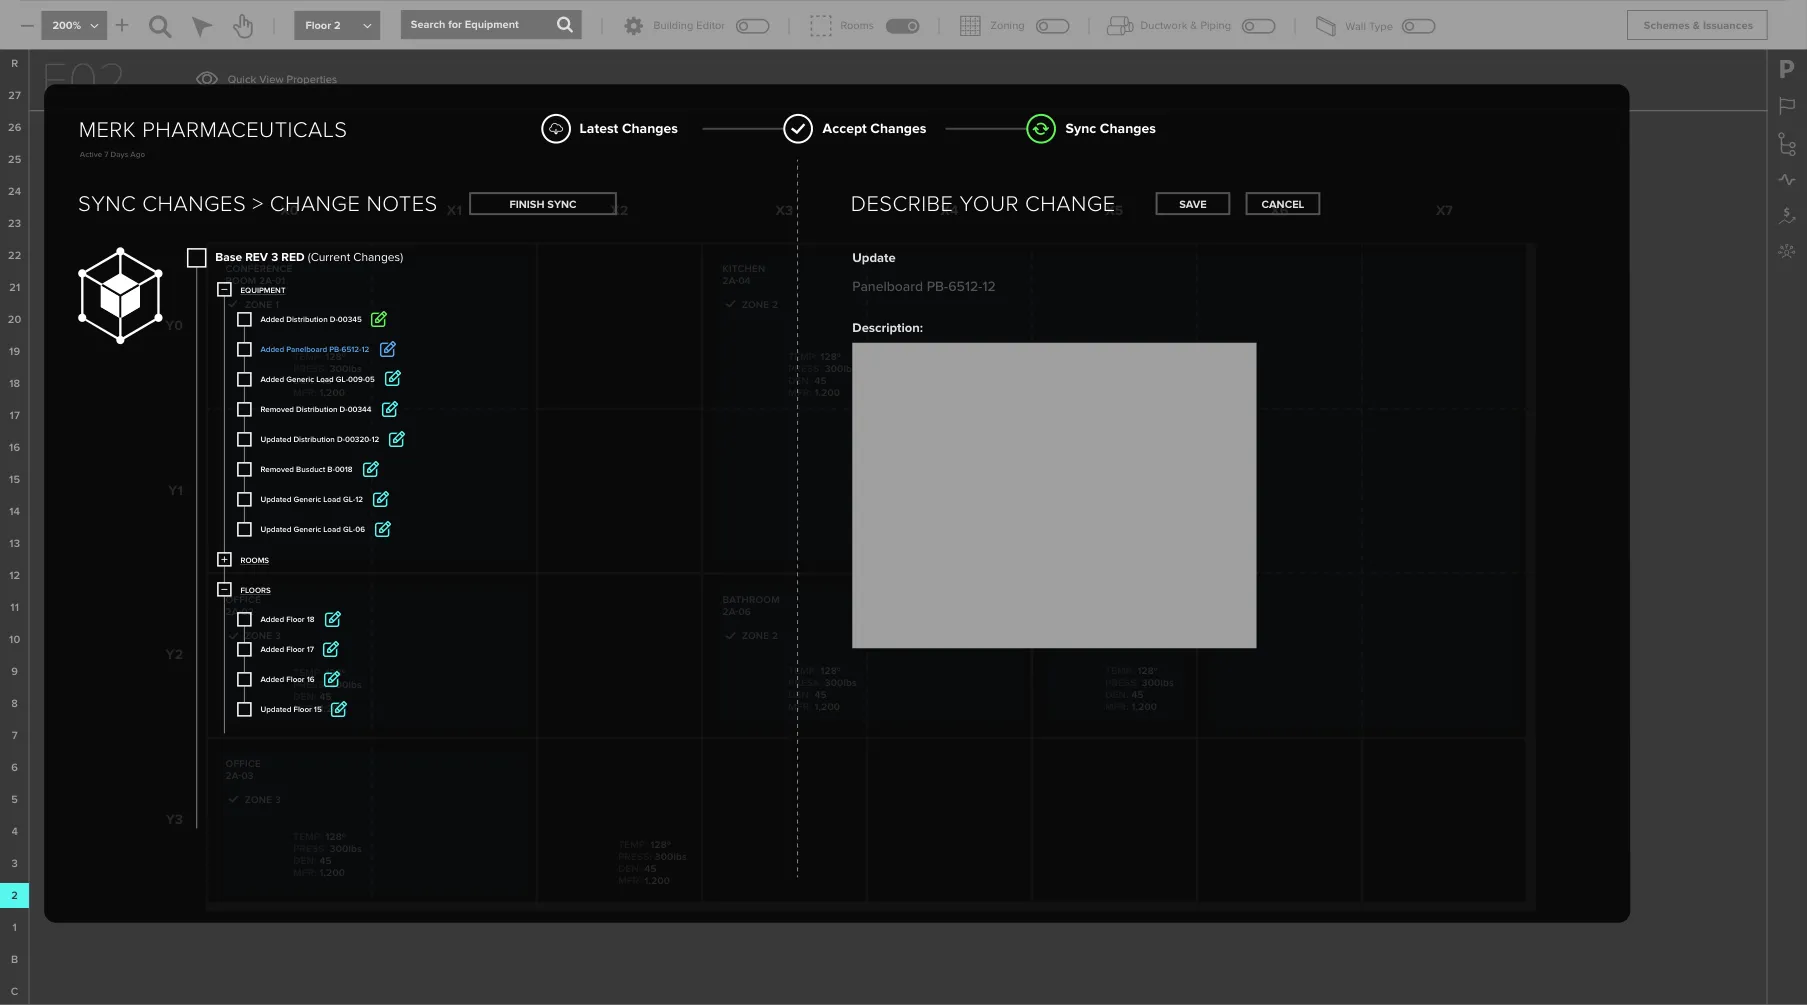1807x1005 pixels.
Task: Open Schemes & Issuances
Action: (1697, 25)
